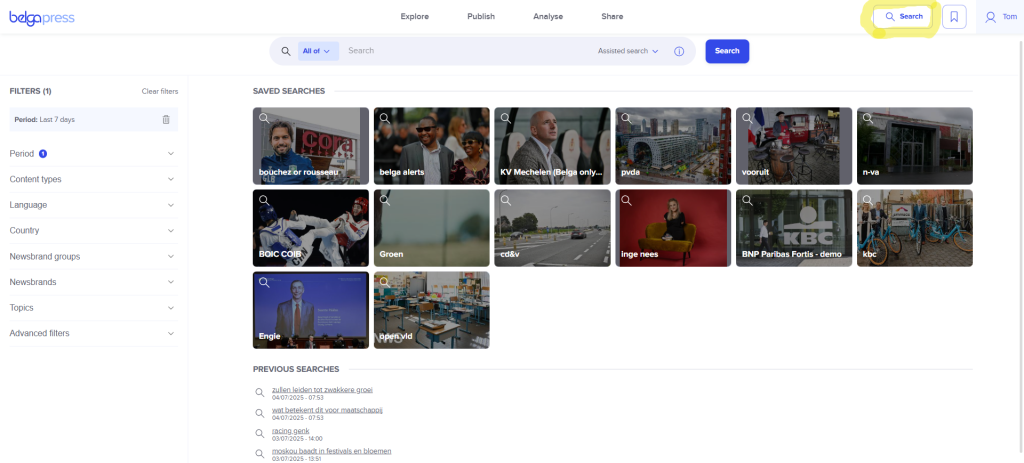Open the Share menu
Image resolution: width=1024 pixels, height=463 pixels.
[612, 16]
